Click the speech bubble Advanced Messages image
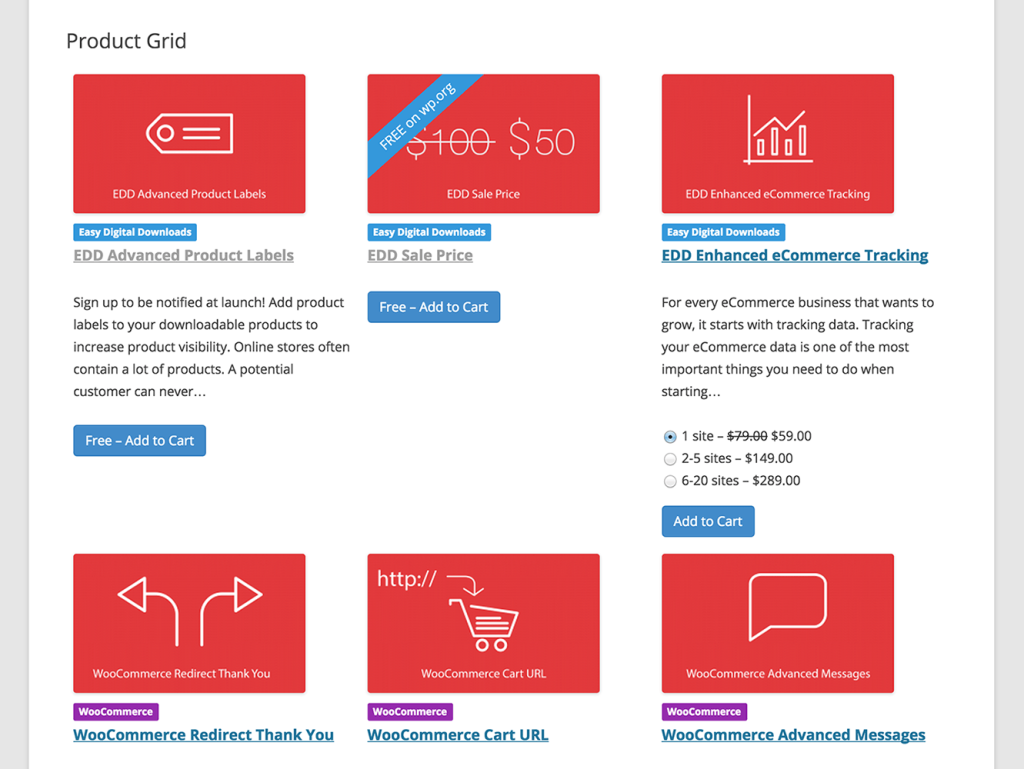The height and width of the screenshot is (769, 1024). pos(777,623)
